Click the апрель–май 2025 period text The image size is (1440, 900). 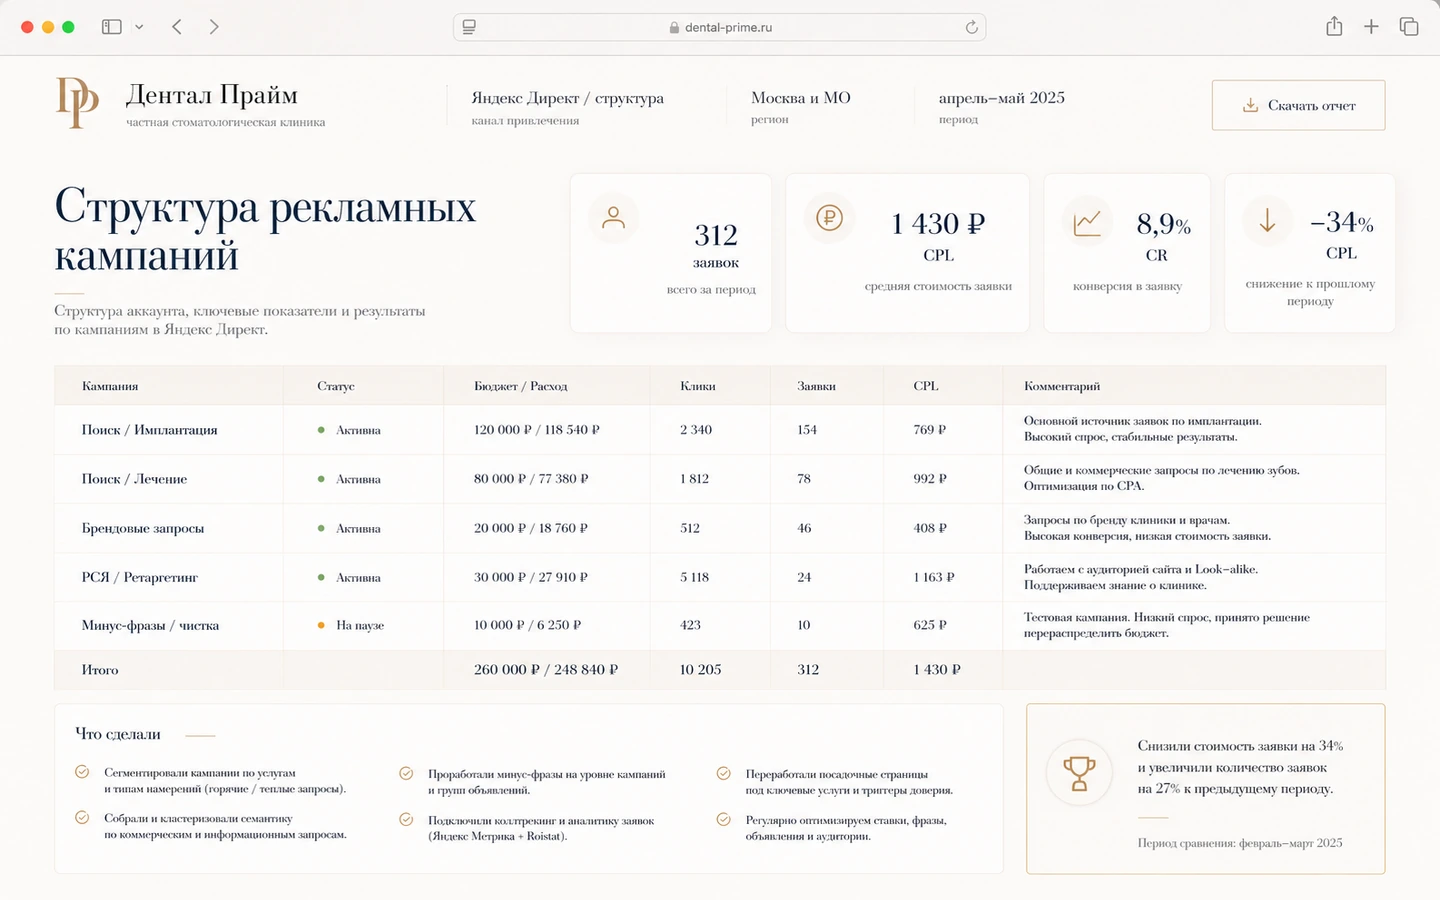1001,98
